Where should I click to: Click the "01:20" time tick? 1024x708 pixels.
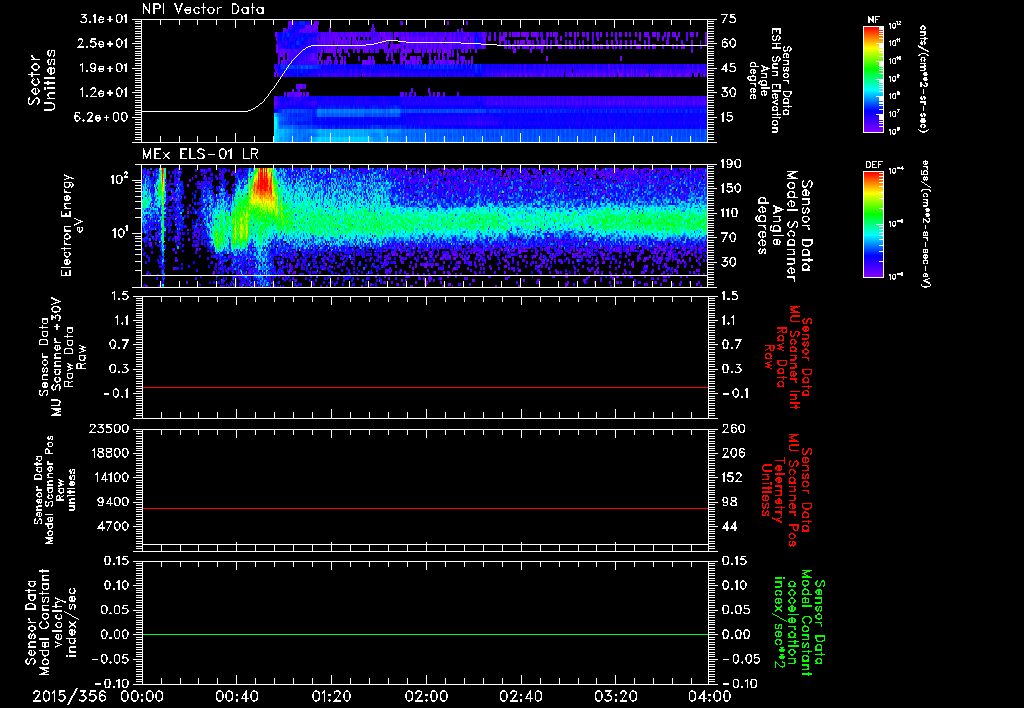(x=331, y=697)
